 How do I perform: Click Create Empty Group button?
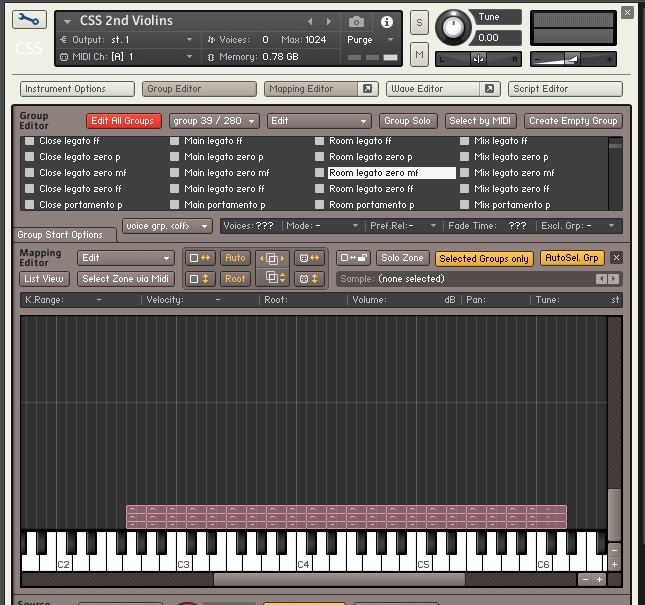[573, 121]
